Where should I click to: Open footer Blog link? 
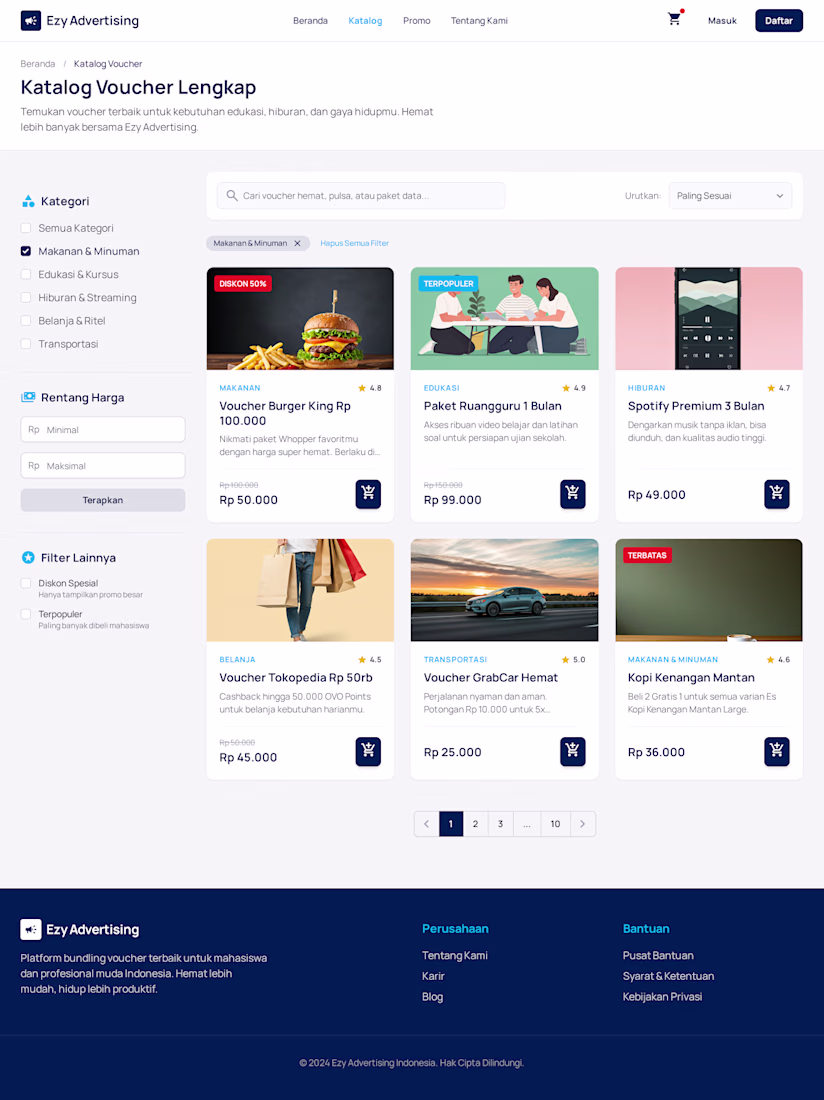tap(432, 997)
